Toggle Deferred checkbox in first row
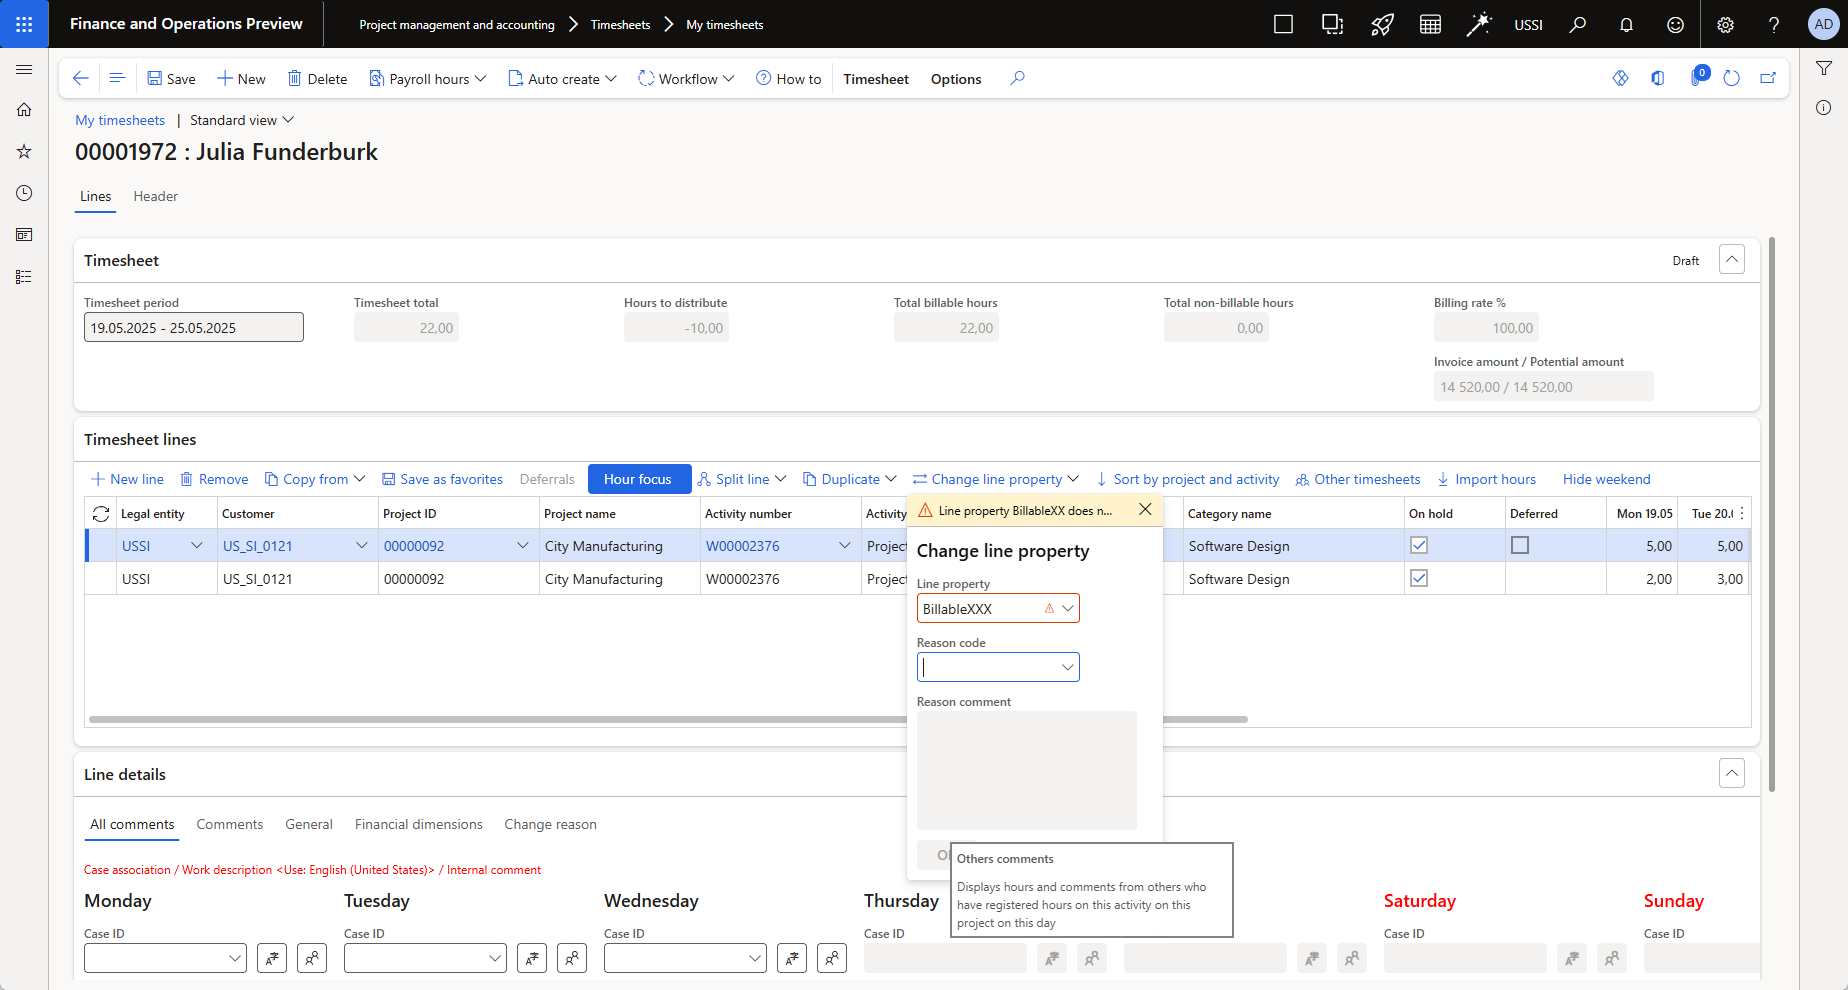1848x990 pixels. point(1520,546)
